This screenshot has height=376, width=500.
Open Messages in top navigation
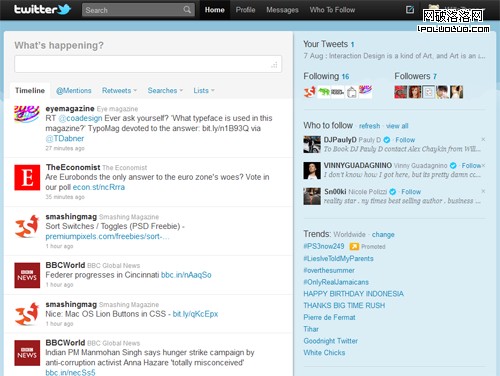(x=282, y=10)
